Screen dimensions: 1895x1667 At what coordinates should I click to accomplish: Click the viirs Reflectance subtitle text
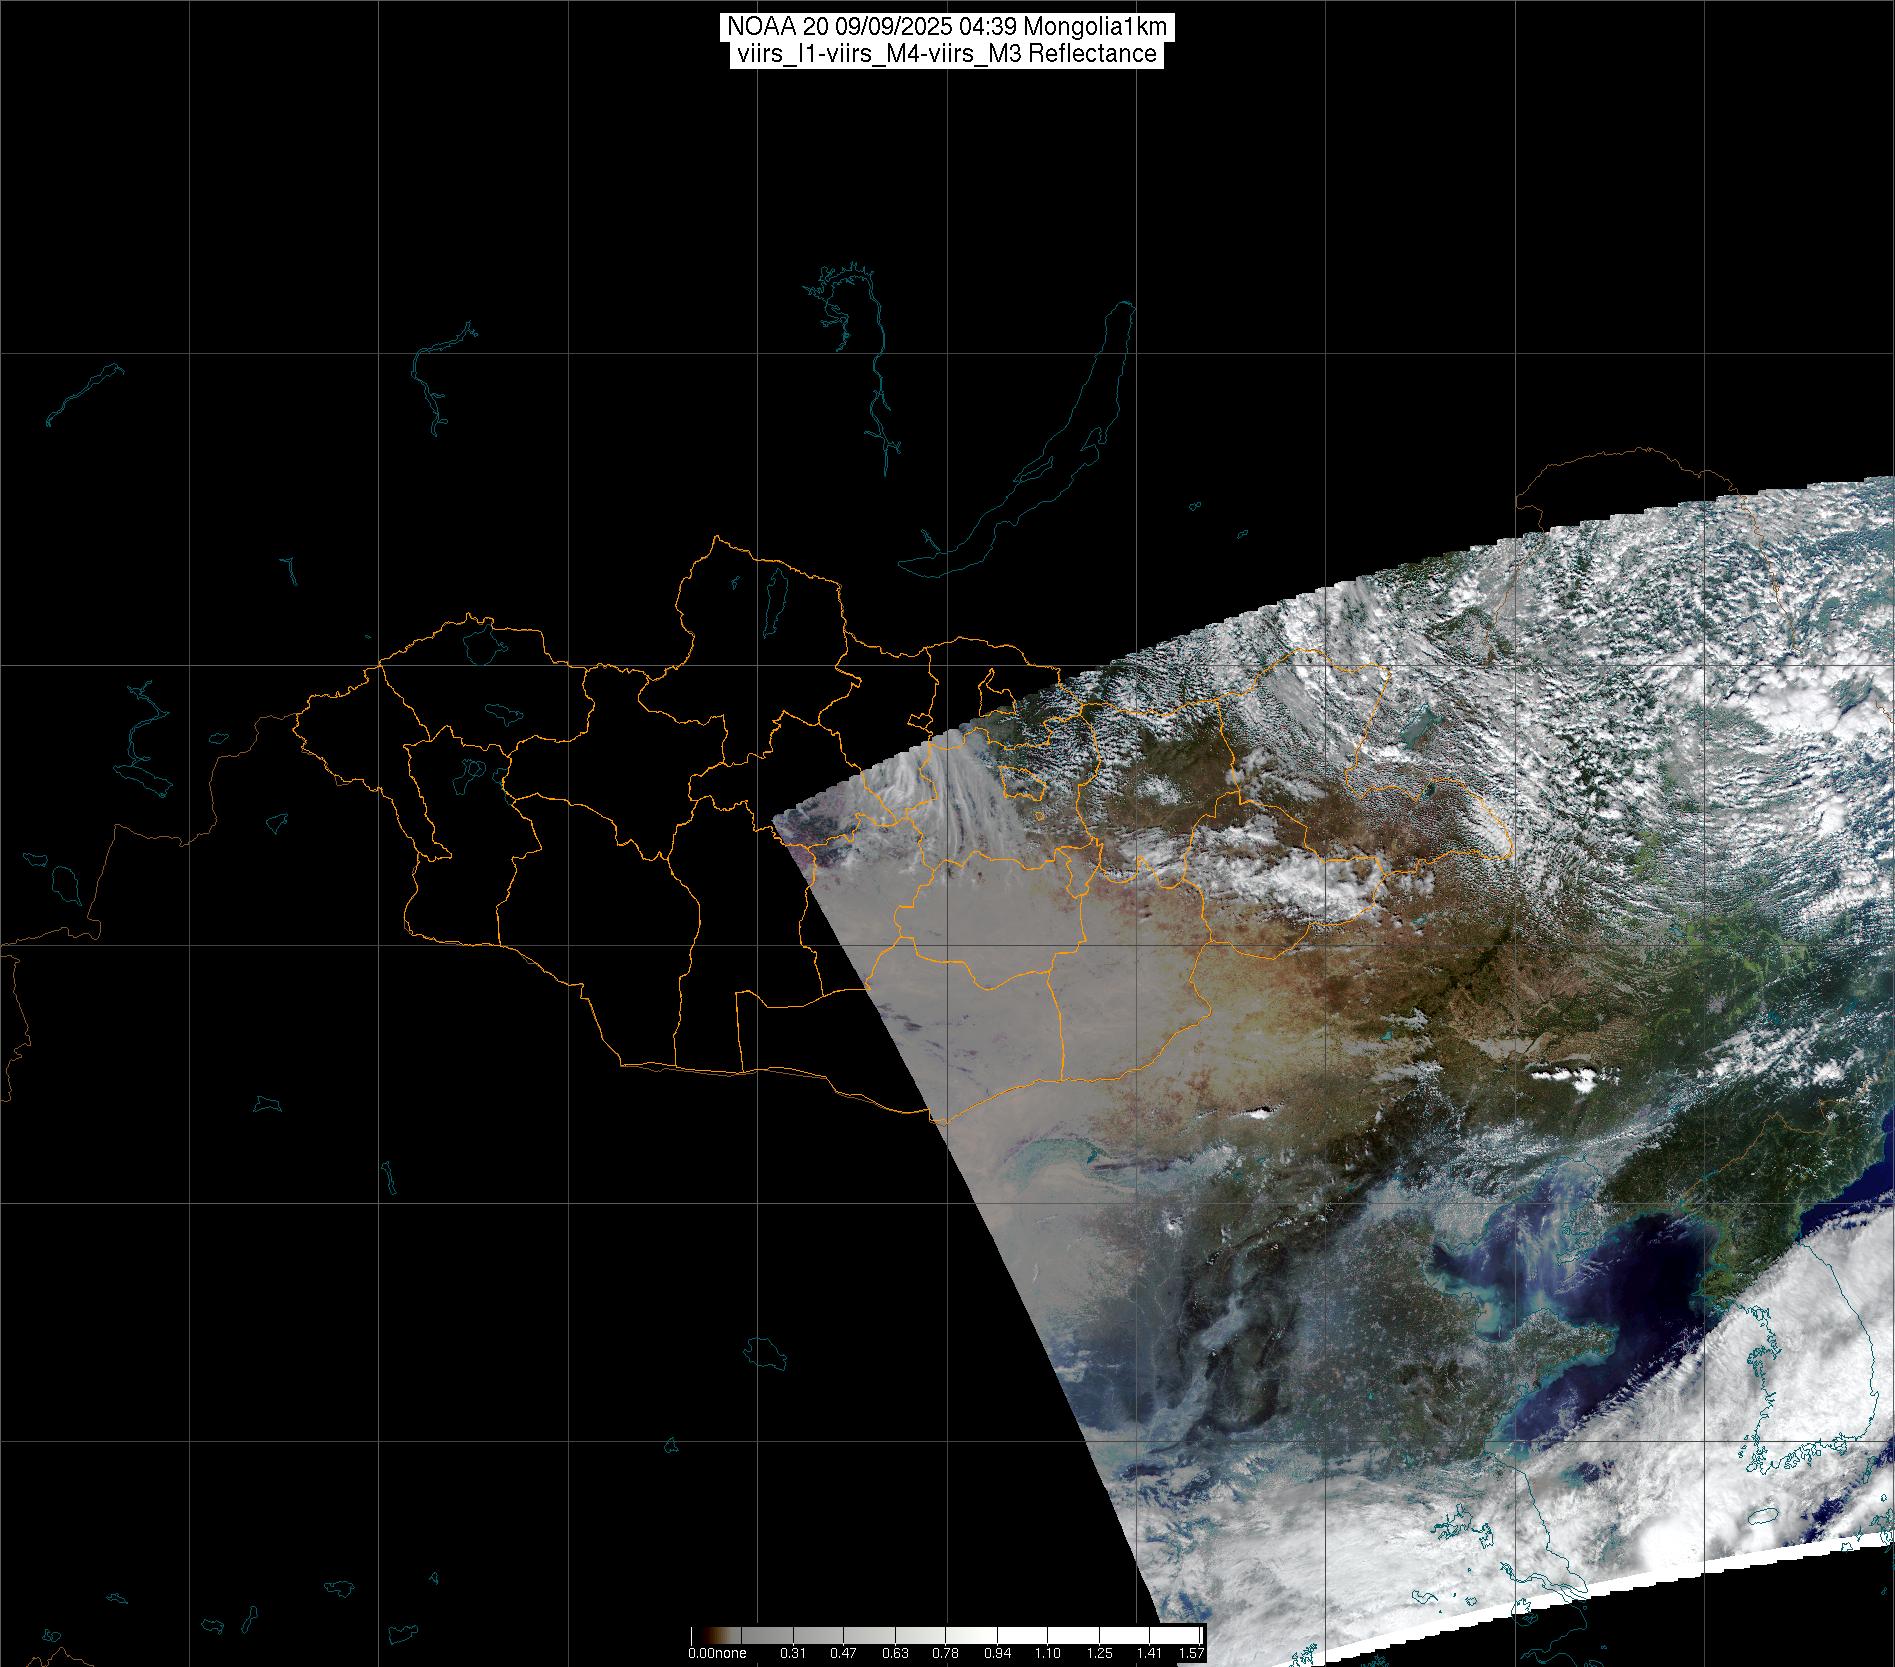tap(946, 54)
